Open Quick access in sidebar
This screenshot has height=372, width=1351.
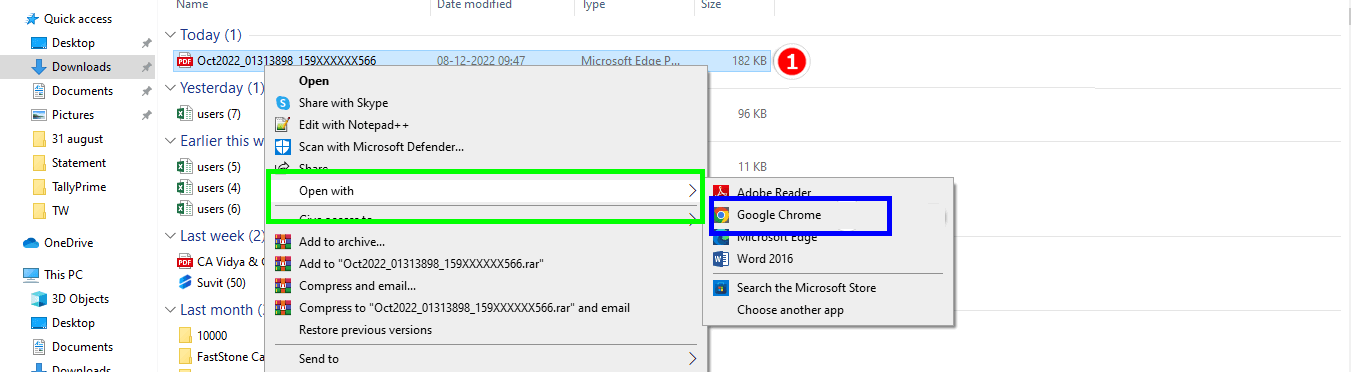77,19
